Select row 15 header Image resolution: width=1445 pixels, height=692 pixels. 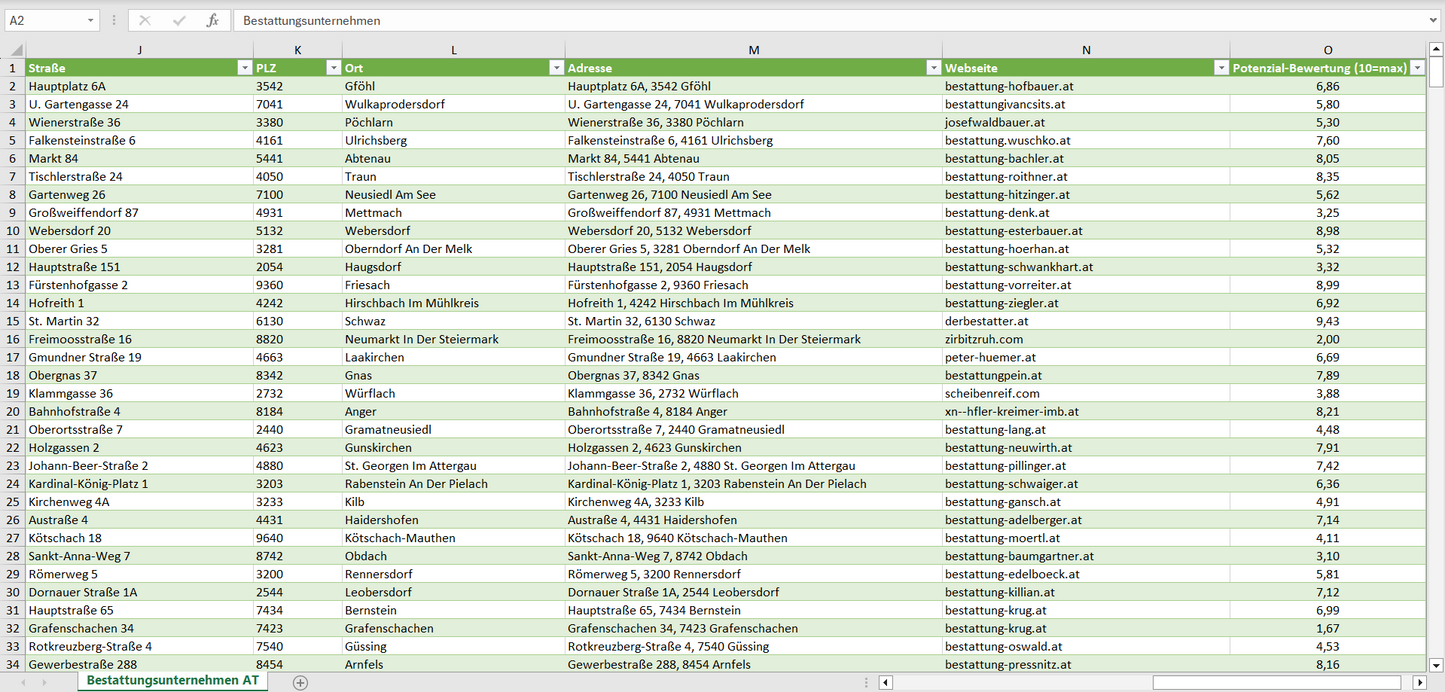coord(13,321)
